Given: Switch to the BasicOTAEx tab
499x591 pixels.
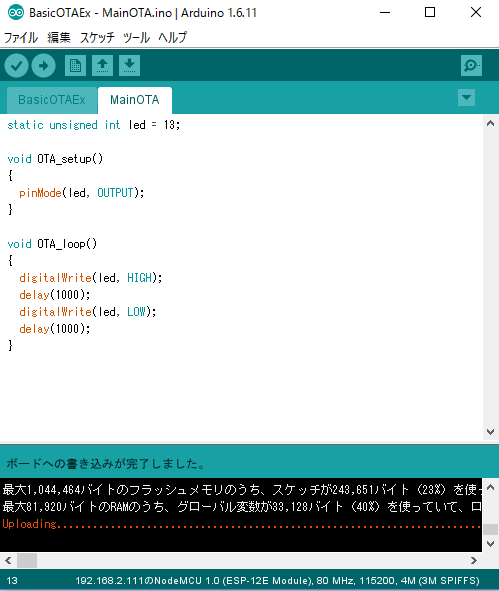Looking at the screenshot, I should tap(52, 100).
